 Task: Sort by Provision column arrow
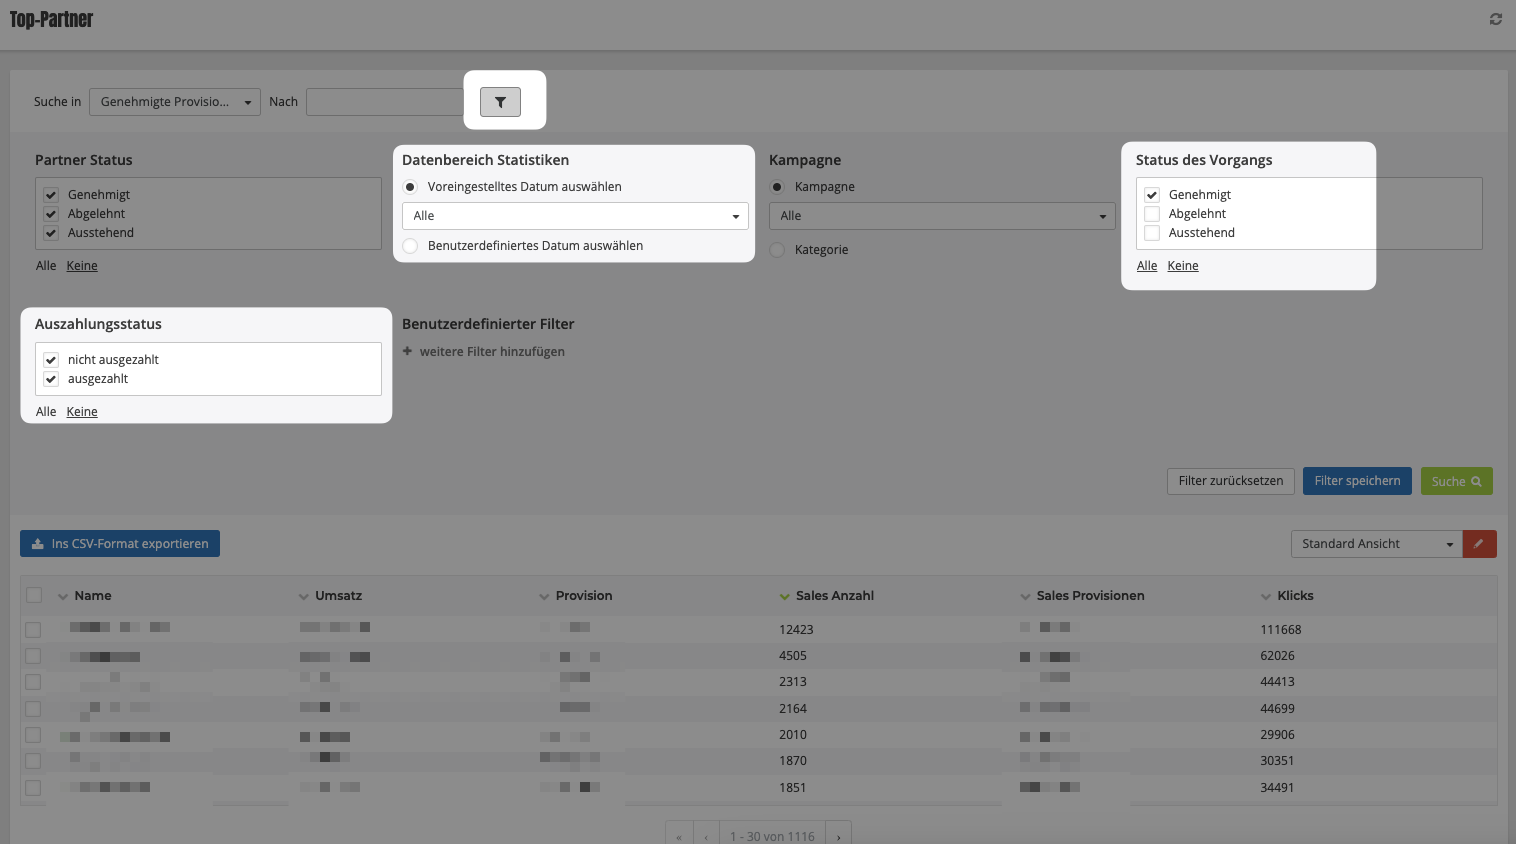coord(544,597)
